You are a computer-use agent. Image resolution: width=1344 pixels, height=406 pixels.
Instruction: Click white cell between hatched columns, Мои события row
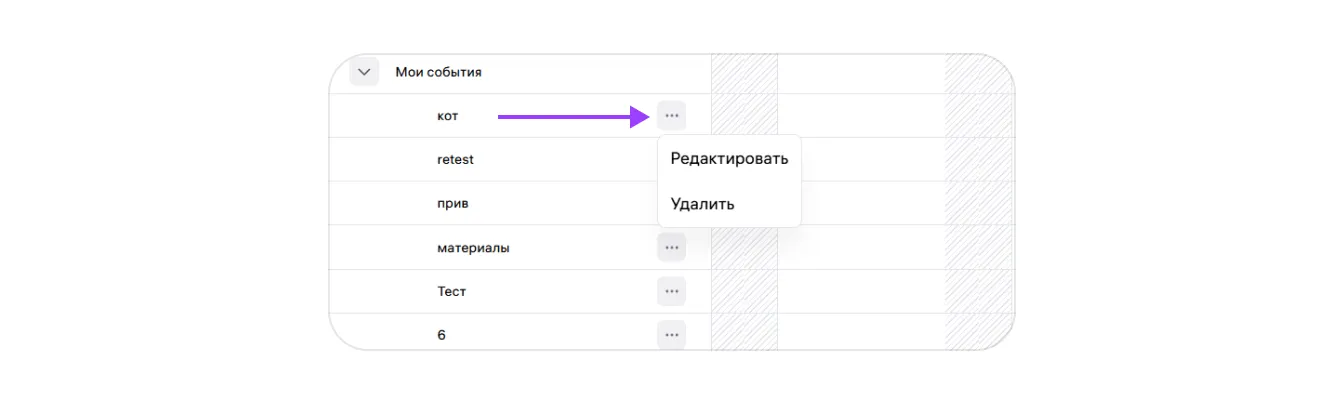pyautogui.click(x=861, y=73)
